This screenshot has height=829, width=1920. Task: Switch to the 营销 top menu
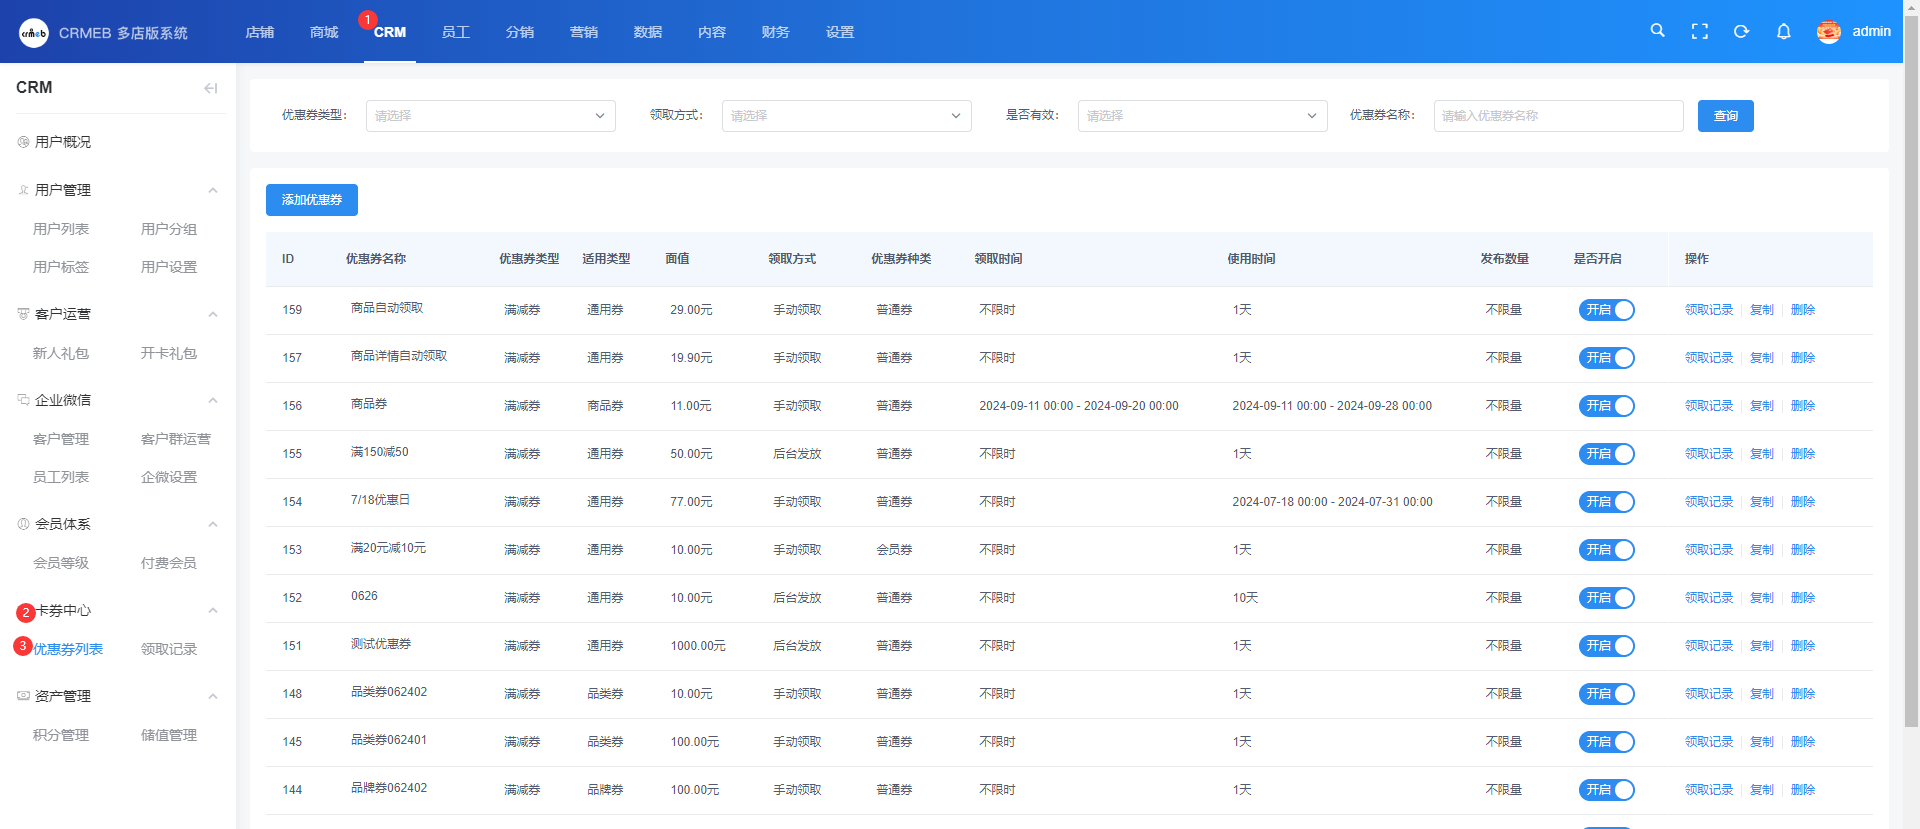point(583,32)
